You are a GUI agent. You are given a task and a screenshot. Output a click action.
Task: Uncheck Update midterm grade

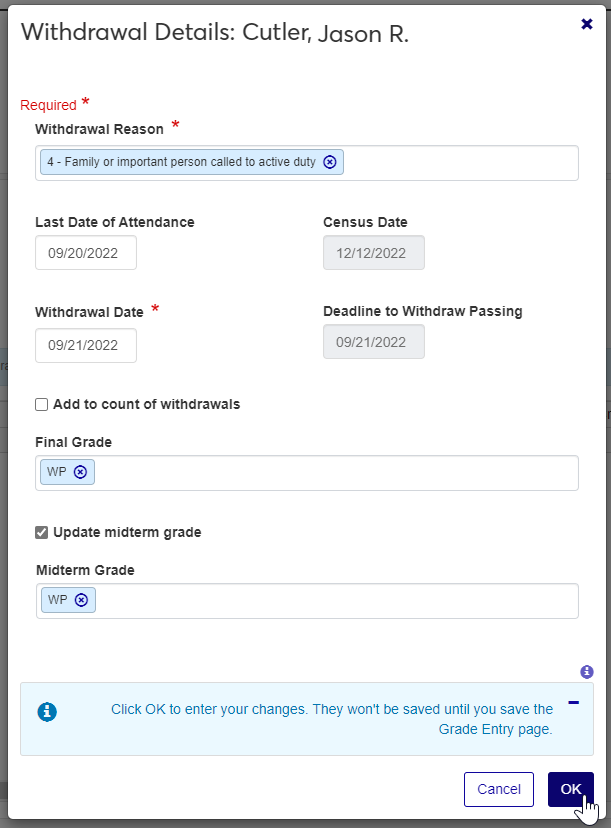coord(42,533)
